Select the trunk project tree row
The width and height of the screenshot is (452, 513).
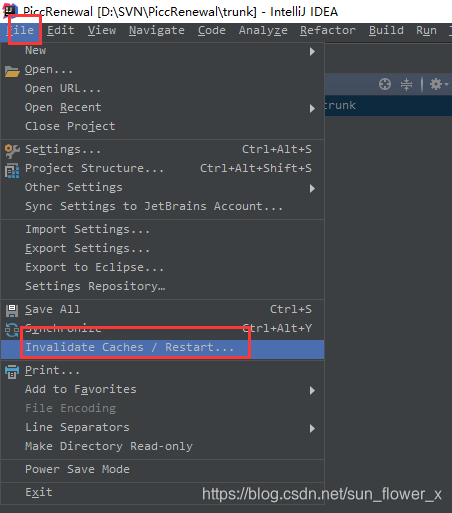388,106
